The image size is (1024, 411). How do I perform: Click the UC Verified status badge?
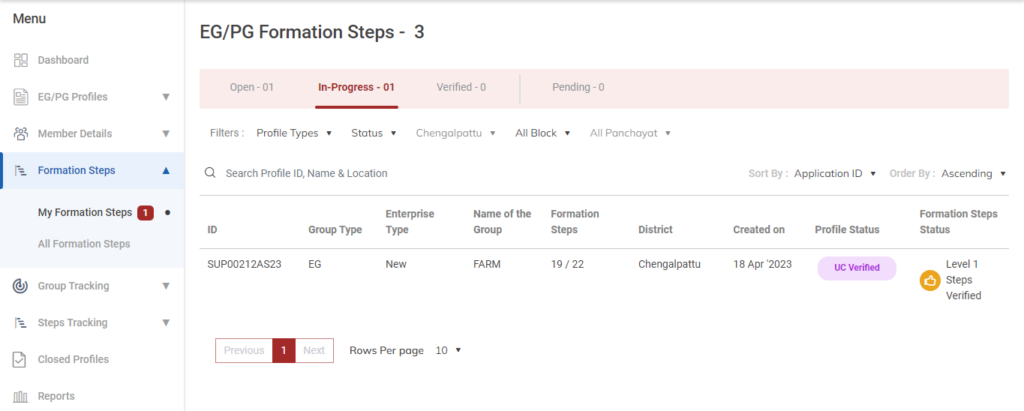(857, 268)
